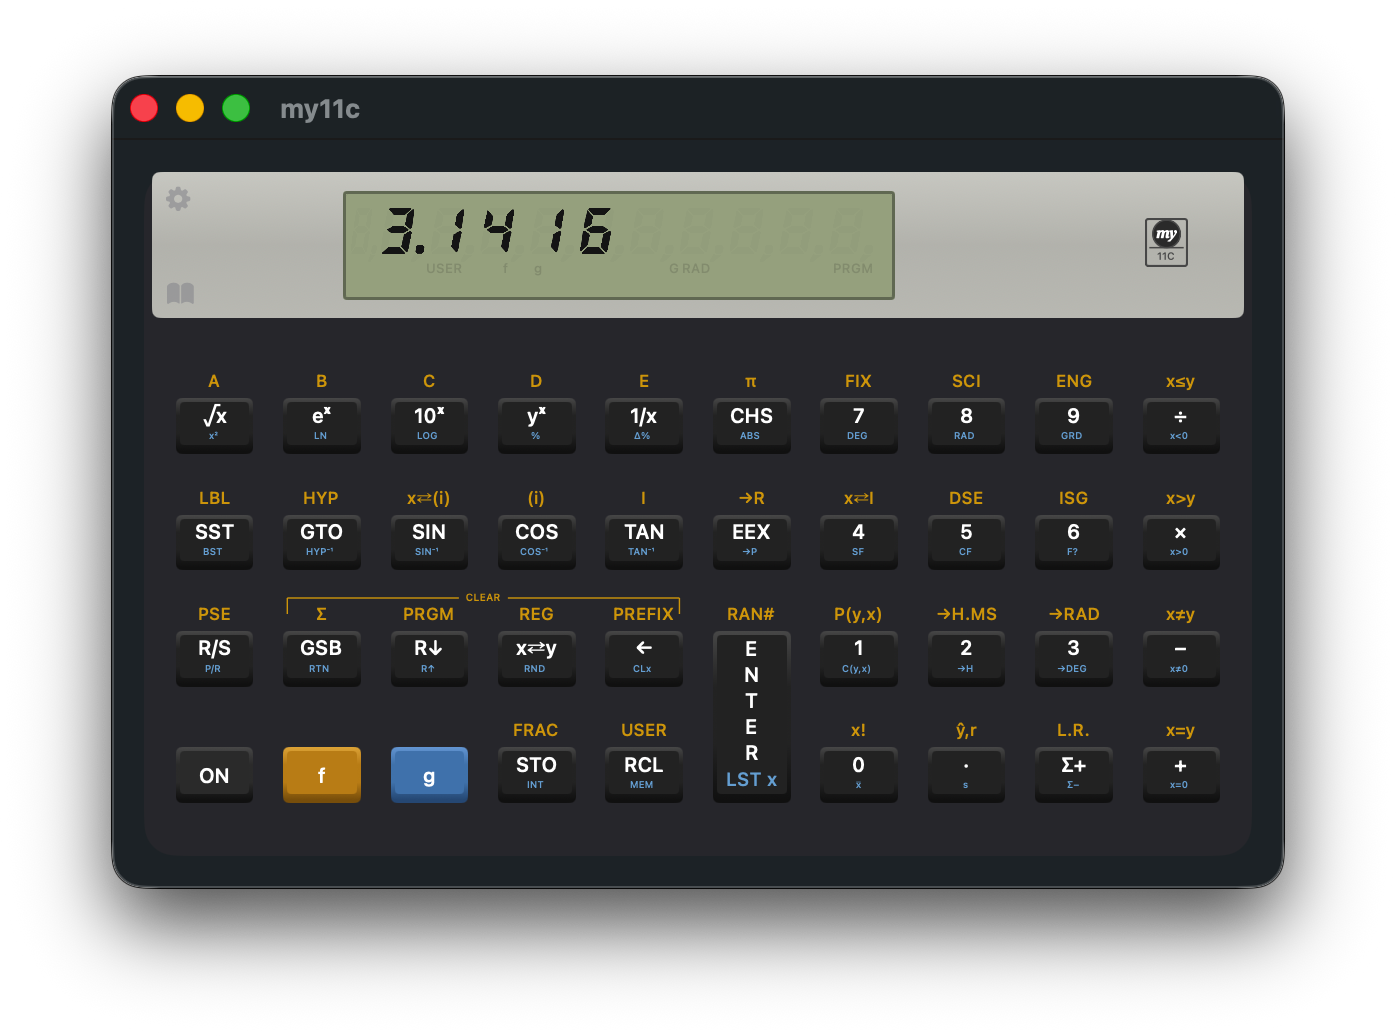The height and width of the screenshot is (1036, 1396).
Task: Click the number 6 key
Action: tap(1073, 541)
